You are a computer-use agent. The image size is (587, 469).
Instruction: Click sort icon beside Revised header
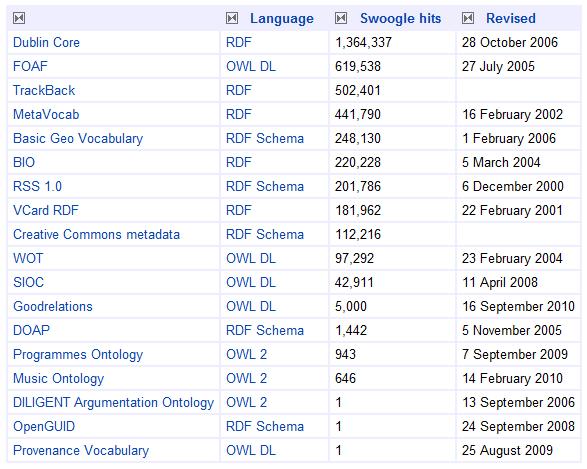click(468, 18)
